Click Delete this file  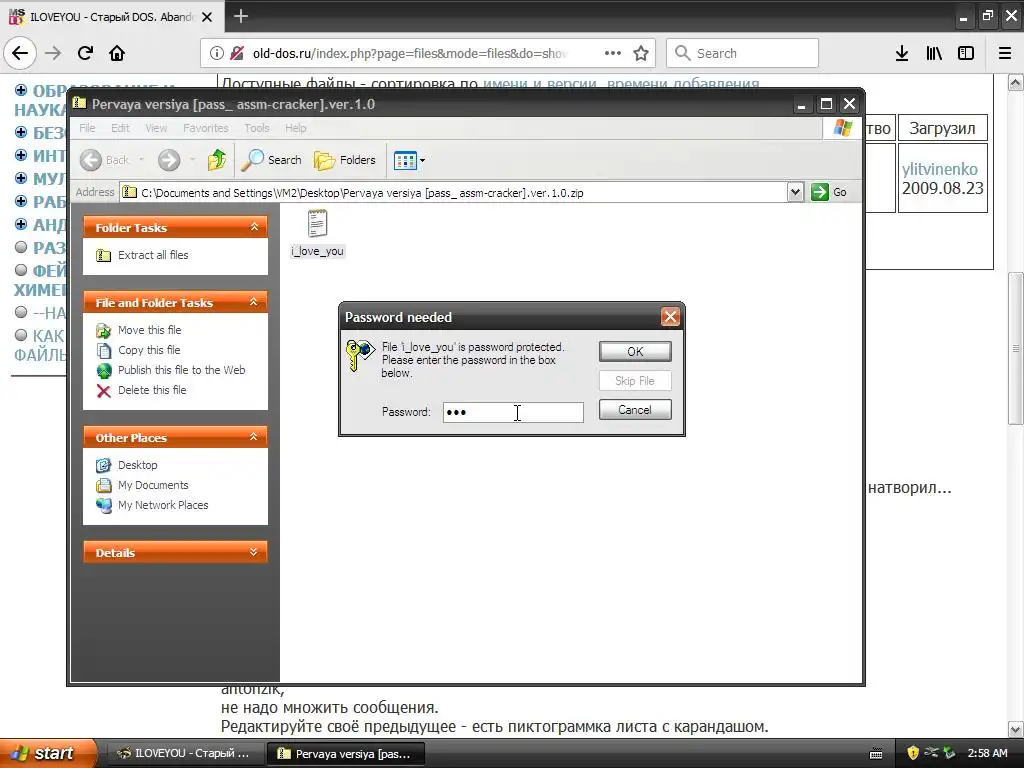[141, 390]
